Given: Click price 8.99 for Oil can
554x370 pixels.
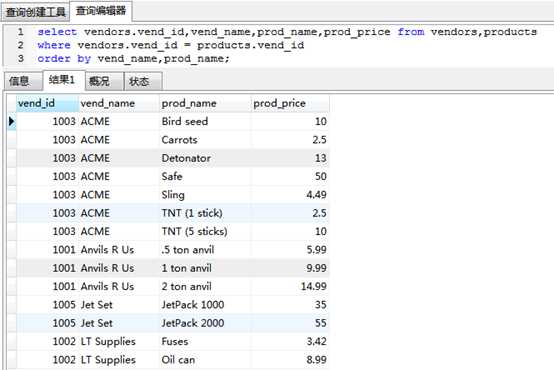Looking at the screenshot, I should pos(290,360).
